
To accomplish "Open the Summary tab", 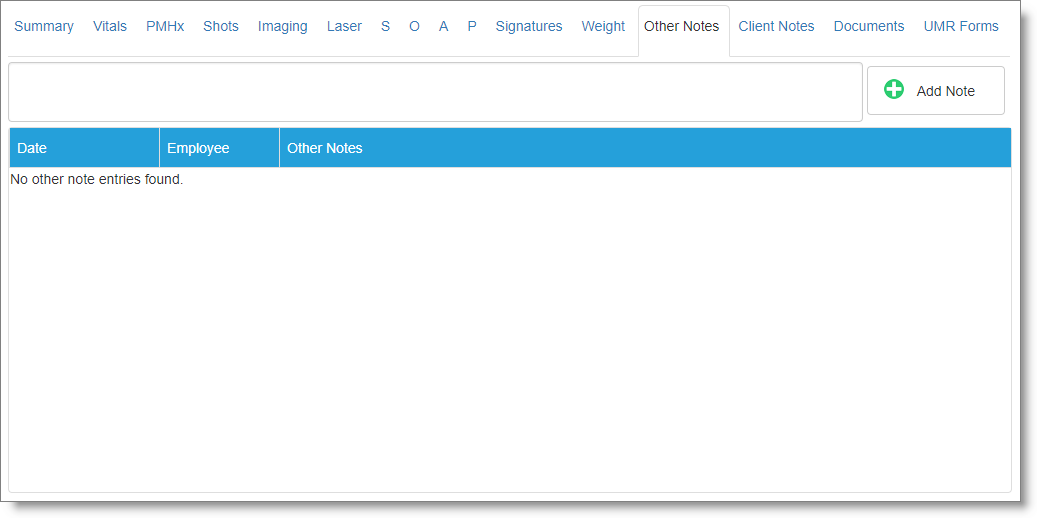I will [44, 26].
